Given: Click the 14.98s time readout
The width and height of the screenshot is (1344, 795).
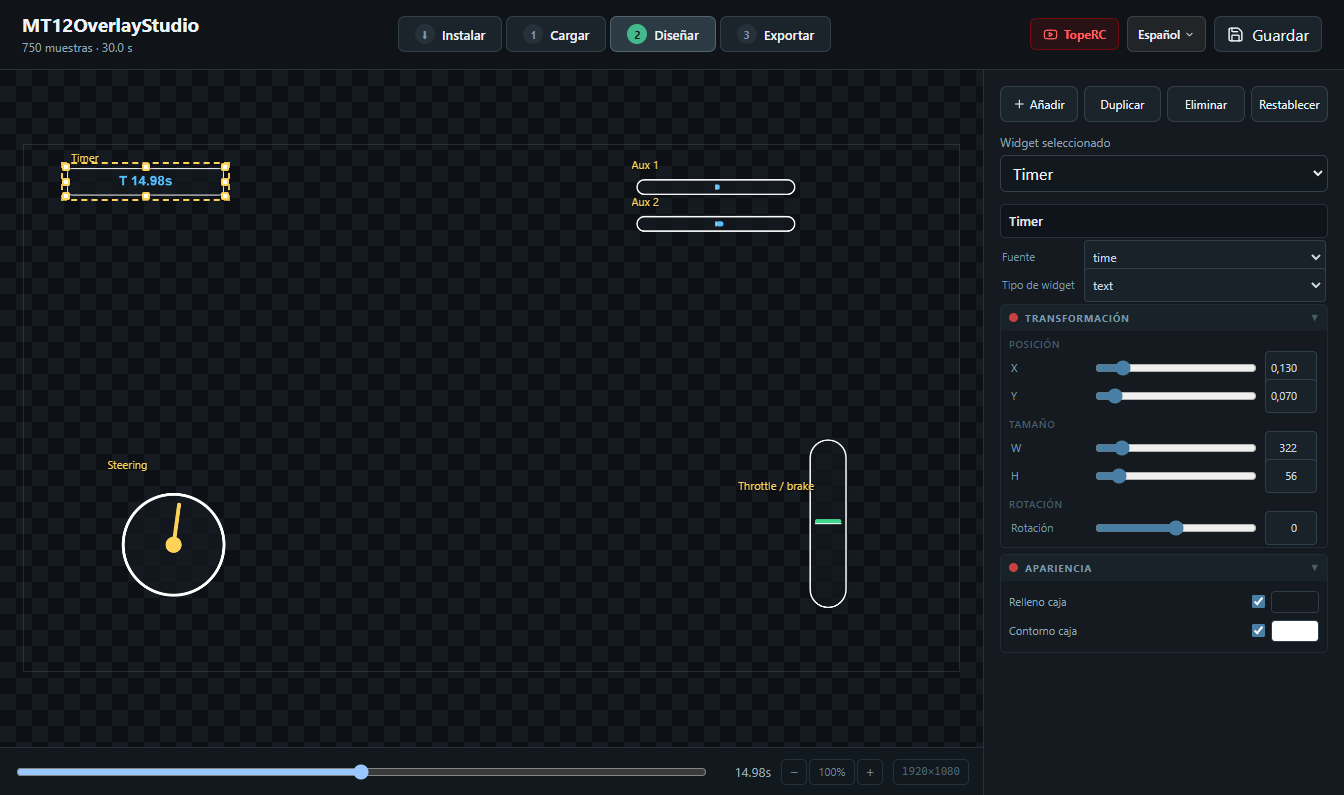Looking at the screenshot, I should 753,772.
